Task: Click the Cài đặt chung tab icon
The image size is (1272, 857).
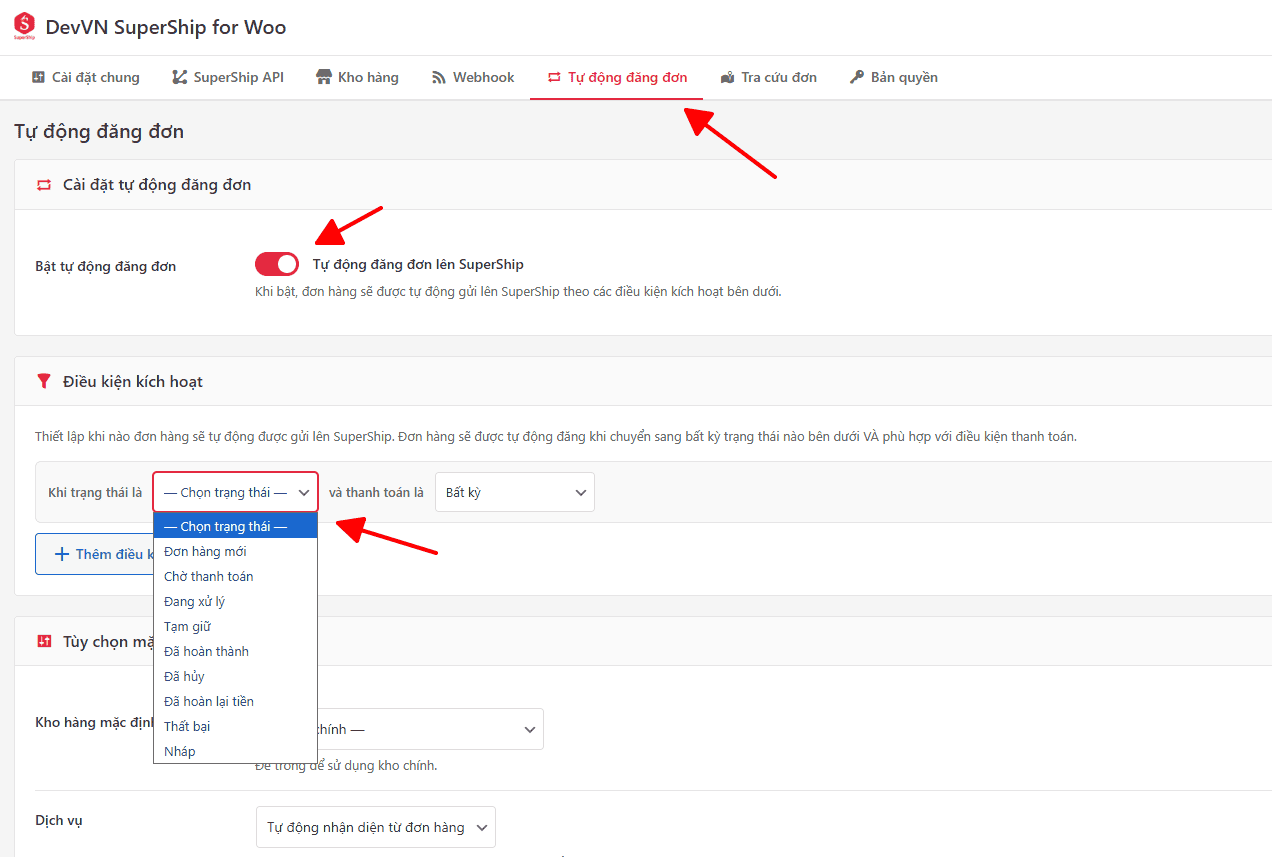Action: (38, 77)
